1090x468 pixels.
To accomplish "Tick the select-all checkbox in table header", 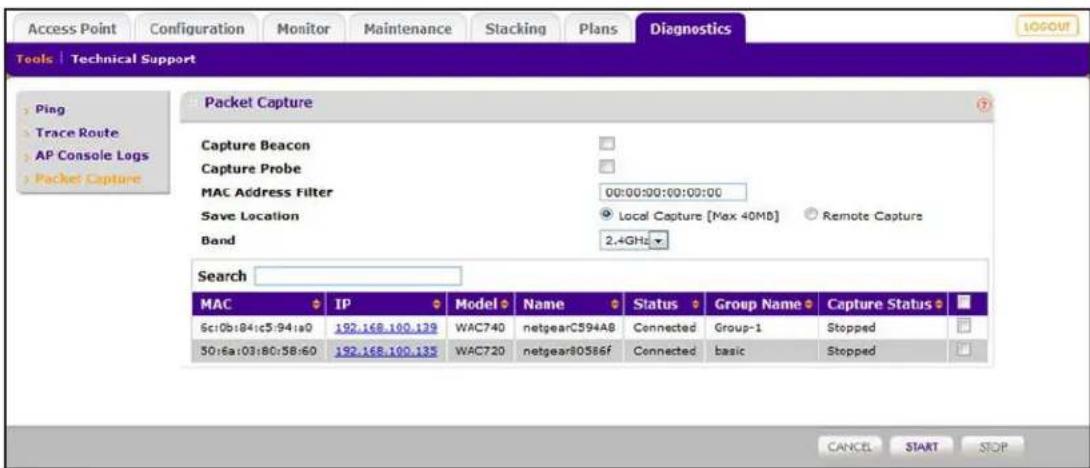I will 964,302.
